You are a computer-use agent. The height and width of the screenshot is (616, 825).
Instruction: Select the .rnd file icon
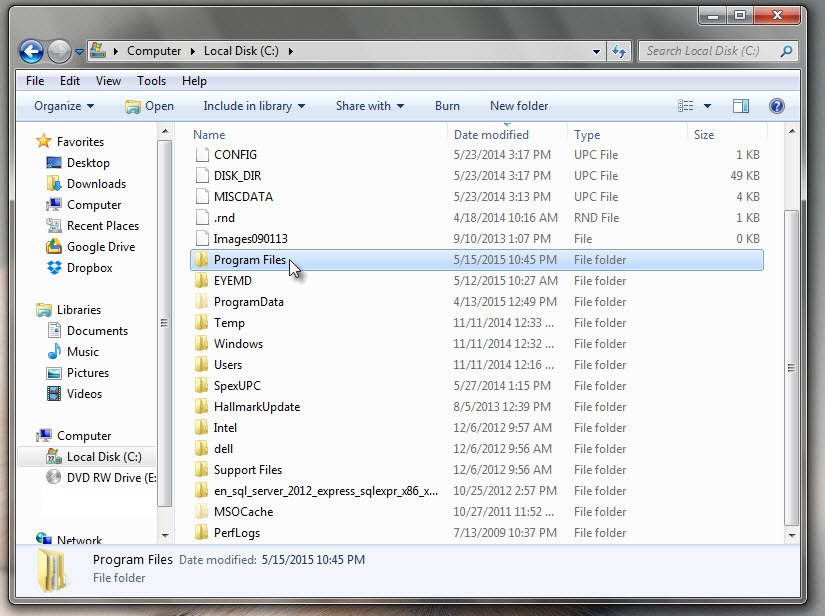tap(202, 218)
